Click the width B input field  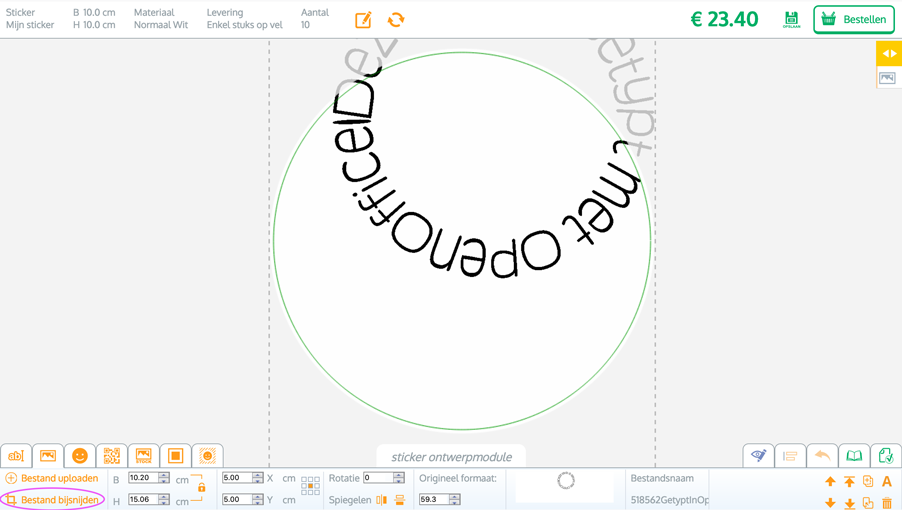coord(143,478)
